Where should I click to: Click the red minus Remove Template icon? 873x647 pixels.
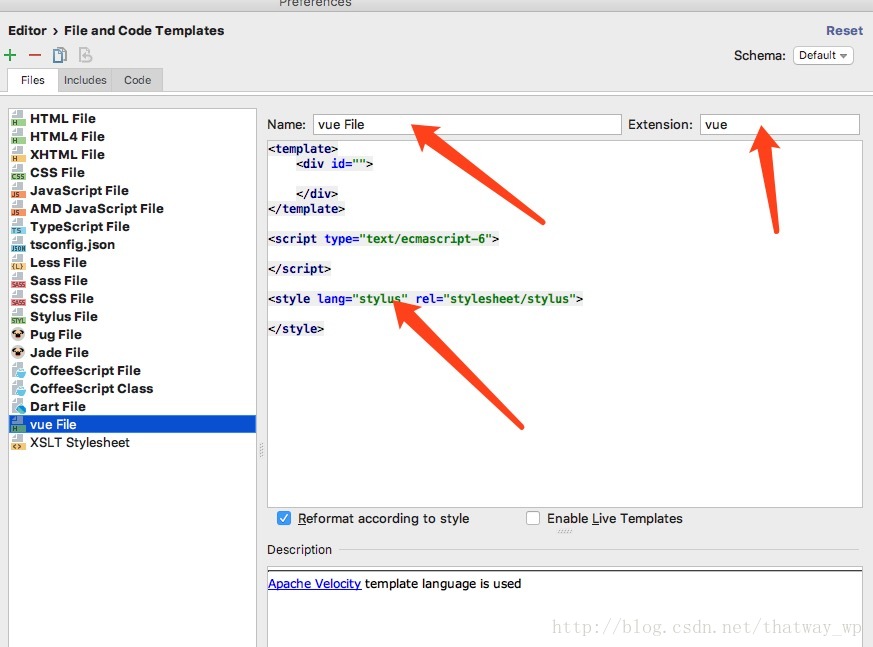35,55
